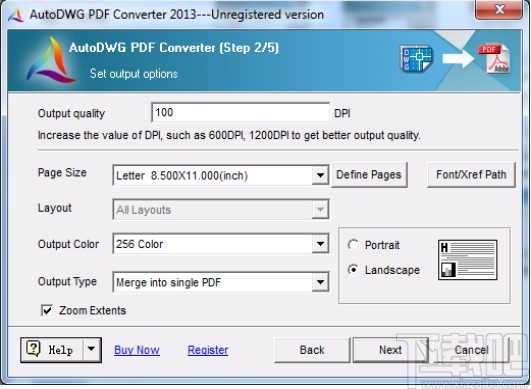Click the AutoDWG logo in the banner

point(51,60)
